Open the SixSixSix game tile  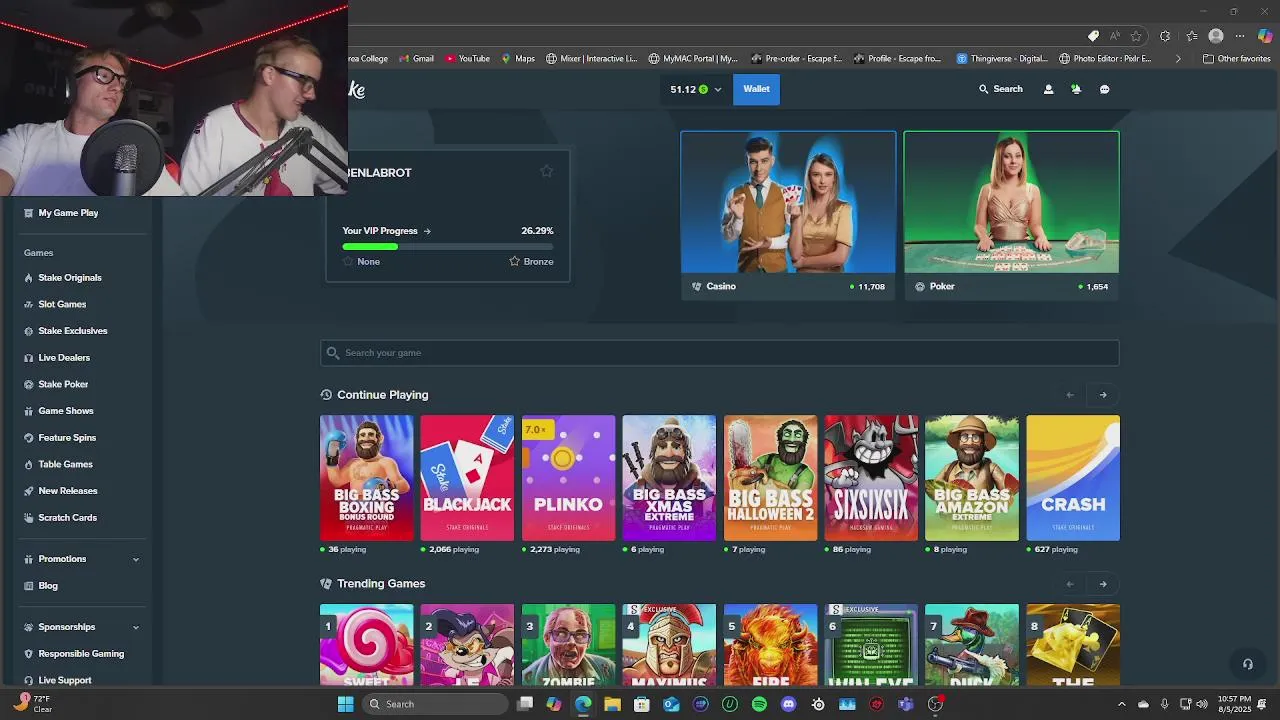pos(871,478)
